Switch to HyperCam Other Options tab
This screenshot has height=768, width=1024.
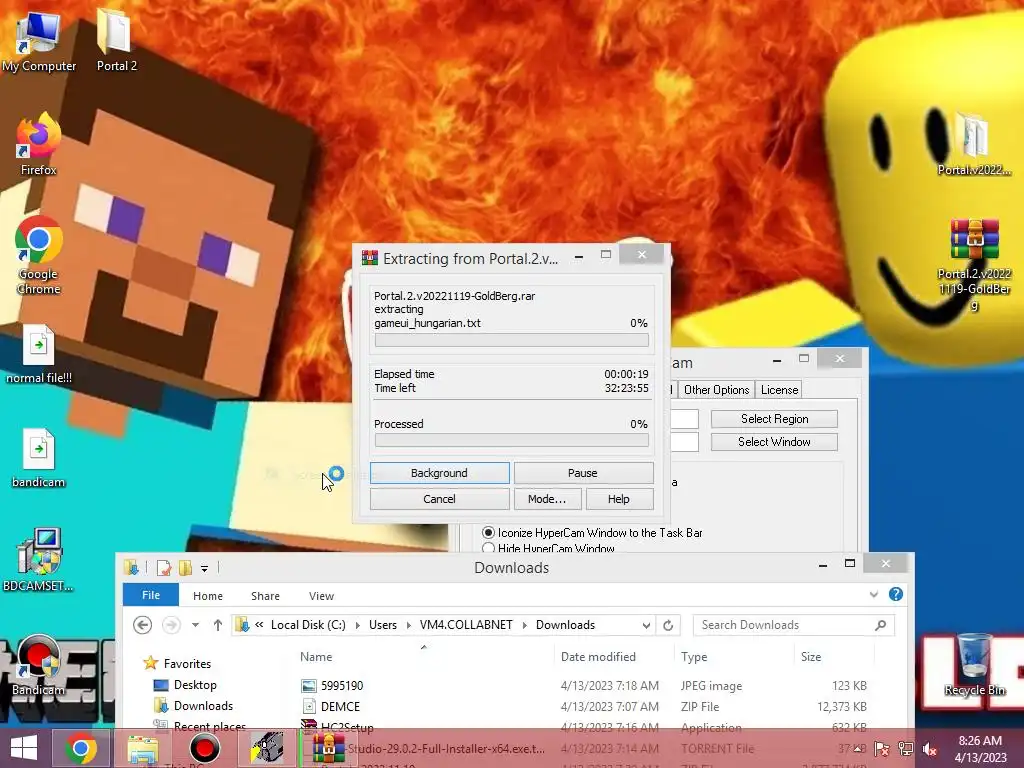tap(716, 390)
